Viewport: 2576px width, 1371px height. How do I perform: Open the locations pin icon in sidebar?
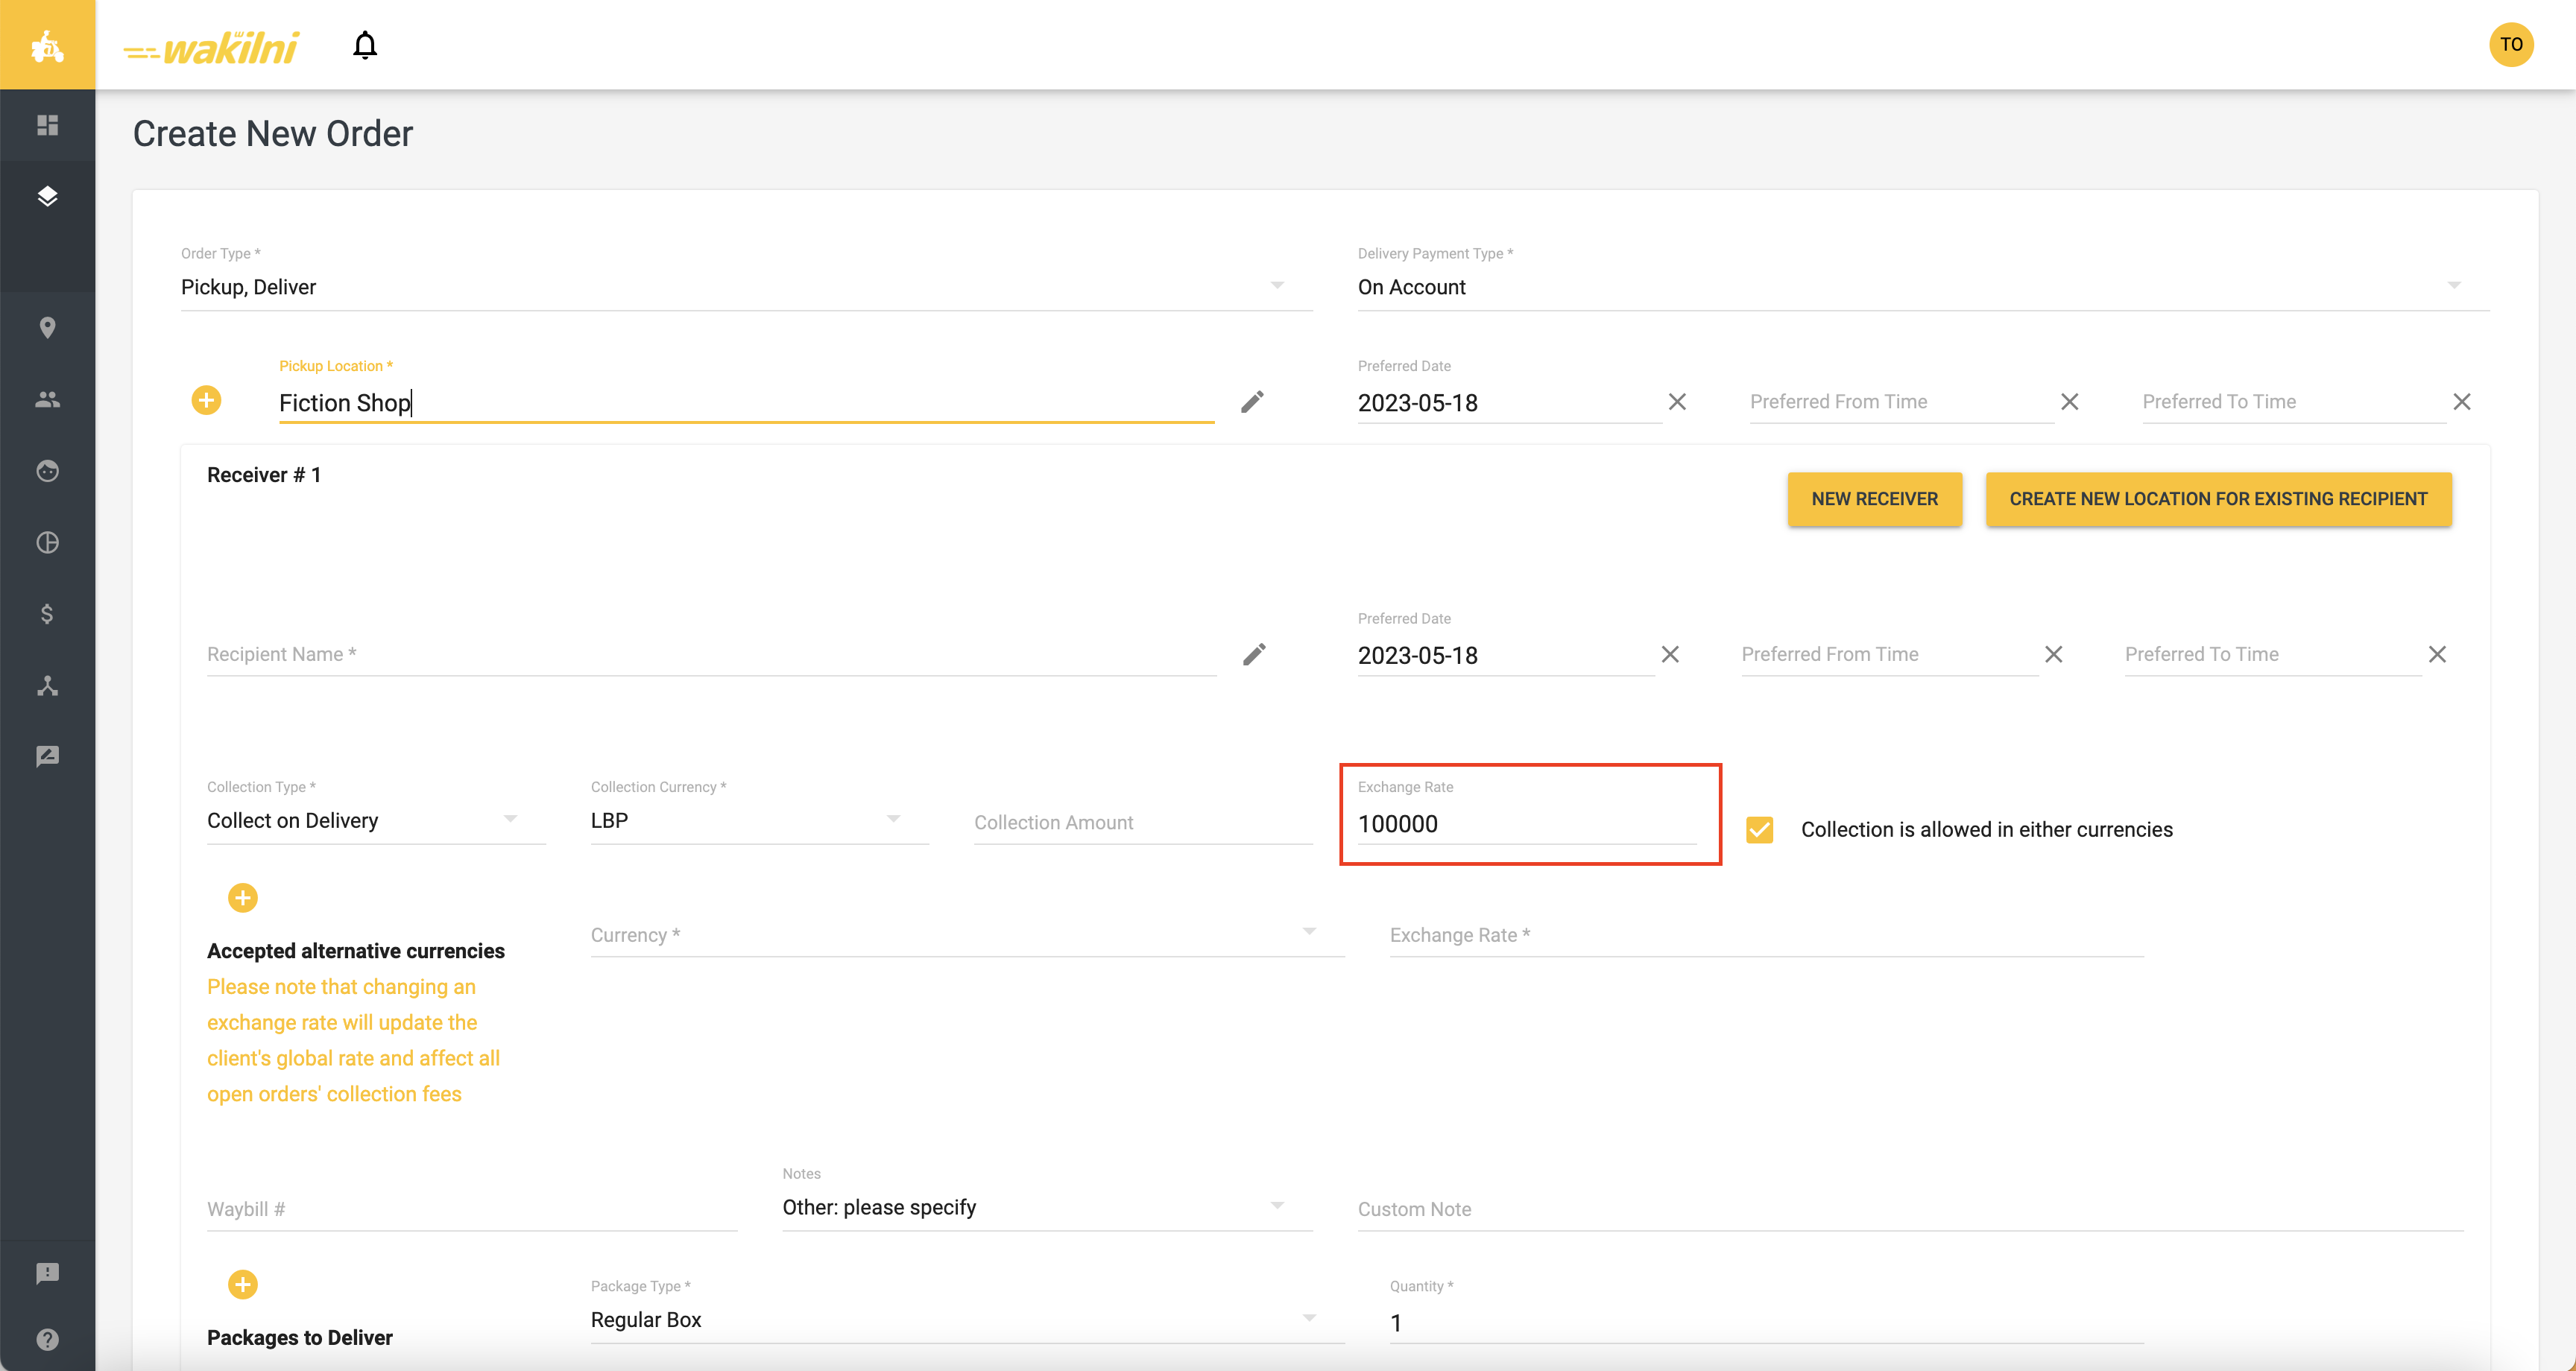pyautogui.click(x=47, y=328)
